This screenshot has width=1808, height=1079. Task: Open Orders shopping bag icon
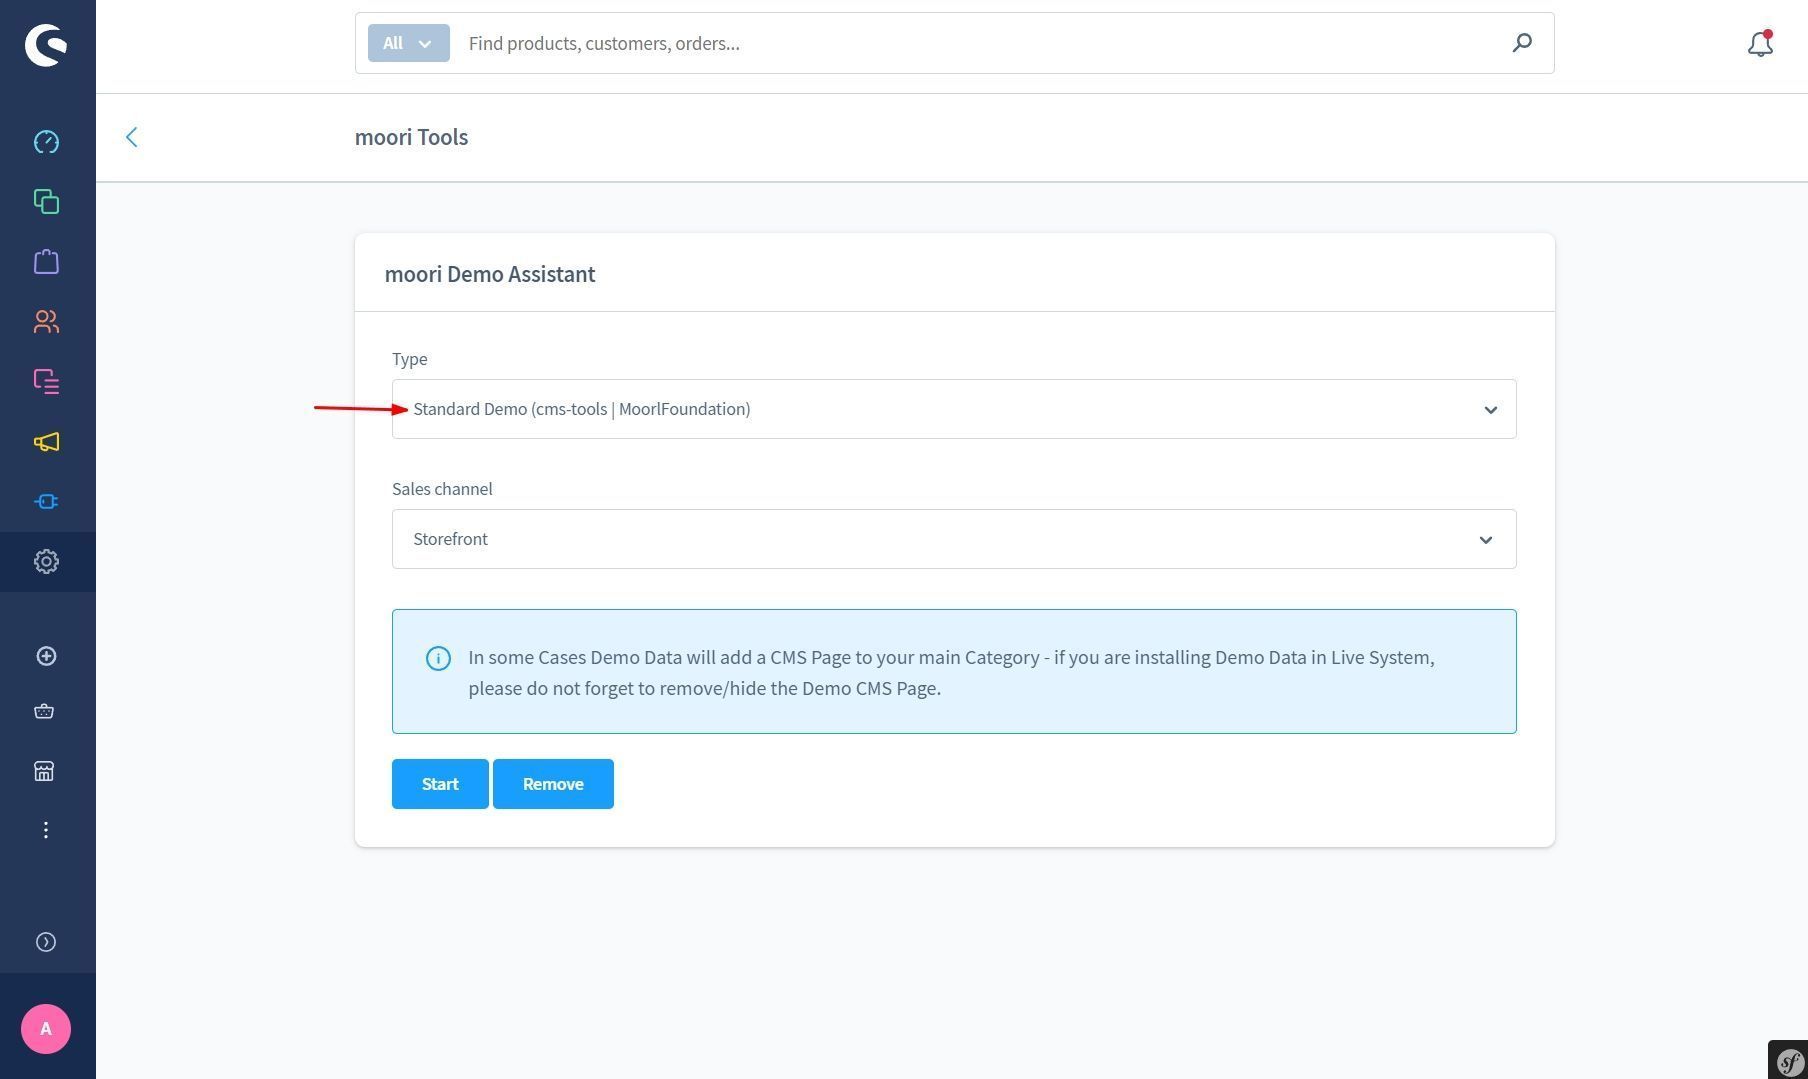pos(46,262)
